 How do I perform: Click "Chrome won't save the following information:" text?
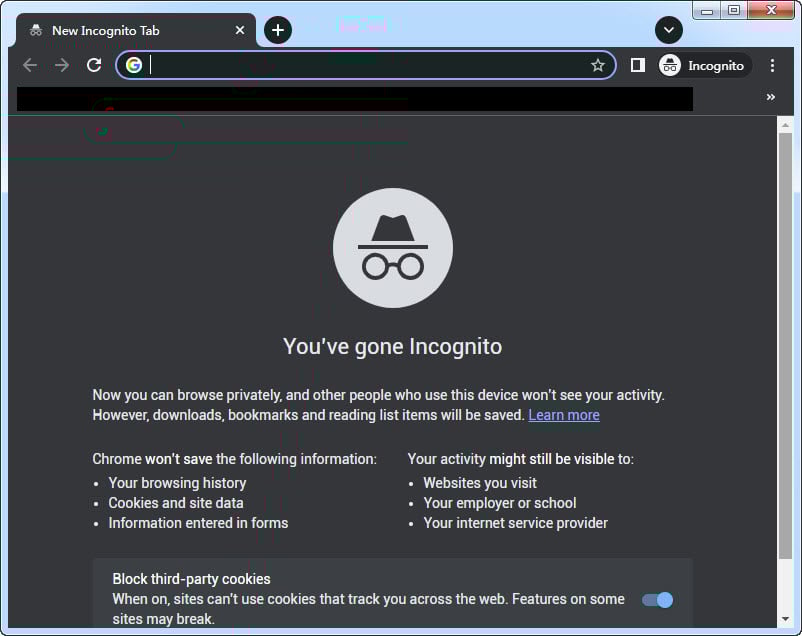[x=234, y=459]
